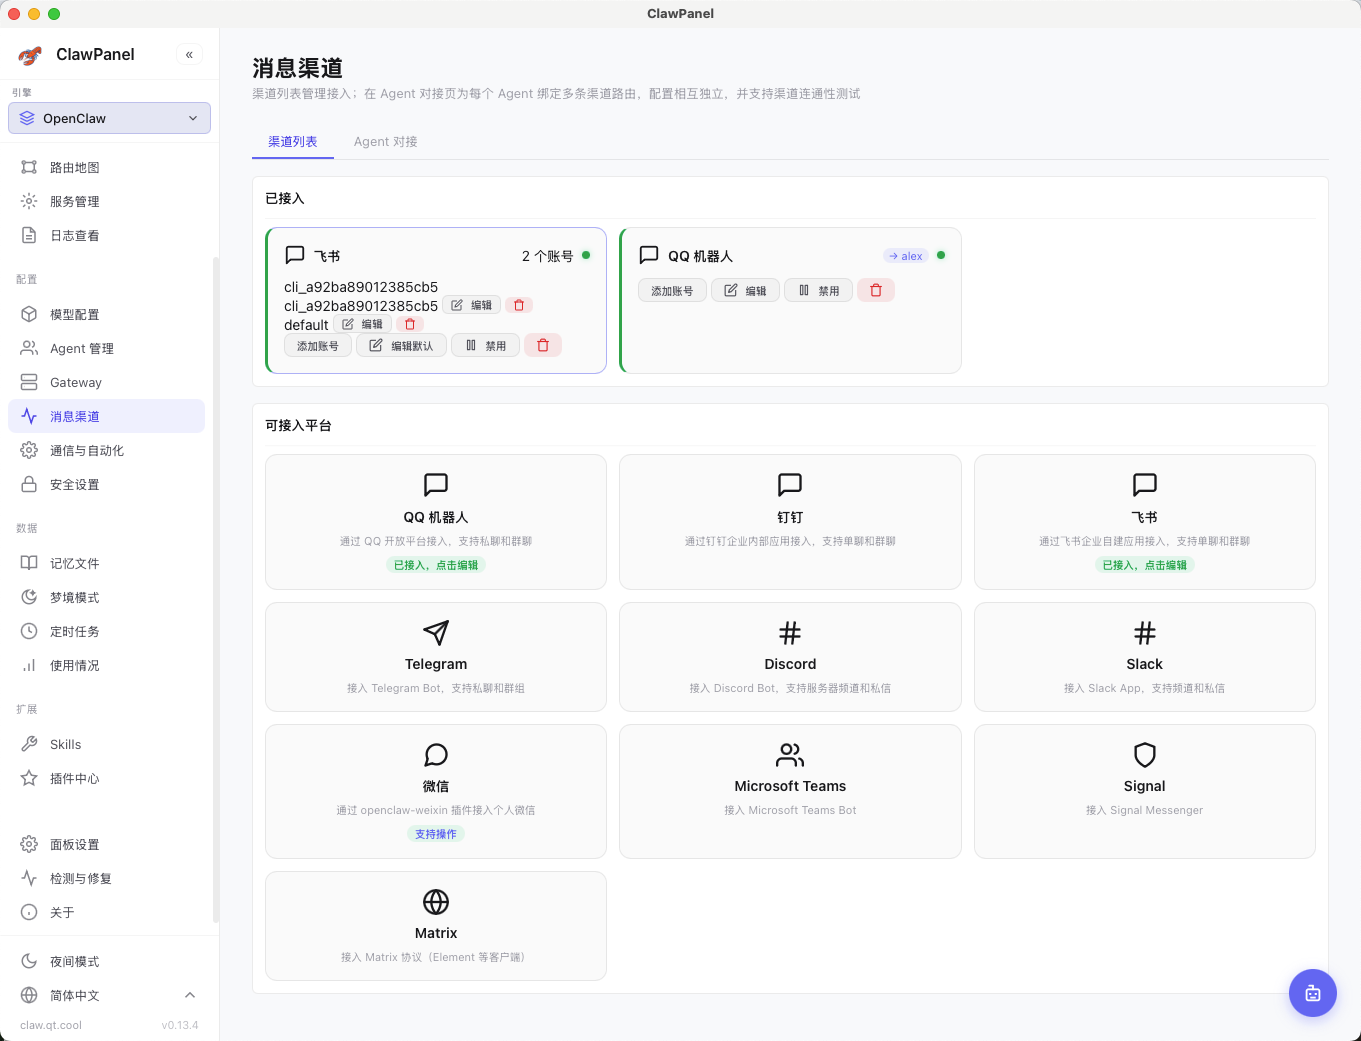1361x1041 pixels.
Task: Click 添加账号 in the 飞书 card
Action: click(x=317, y=346)
